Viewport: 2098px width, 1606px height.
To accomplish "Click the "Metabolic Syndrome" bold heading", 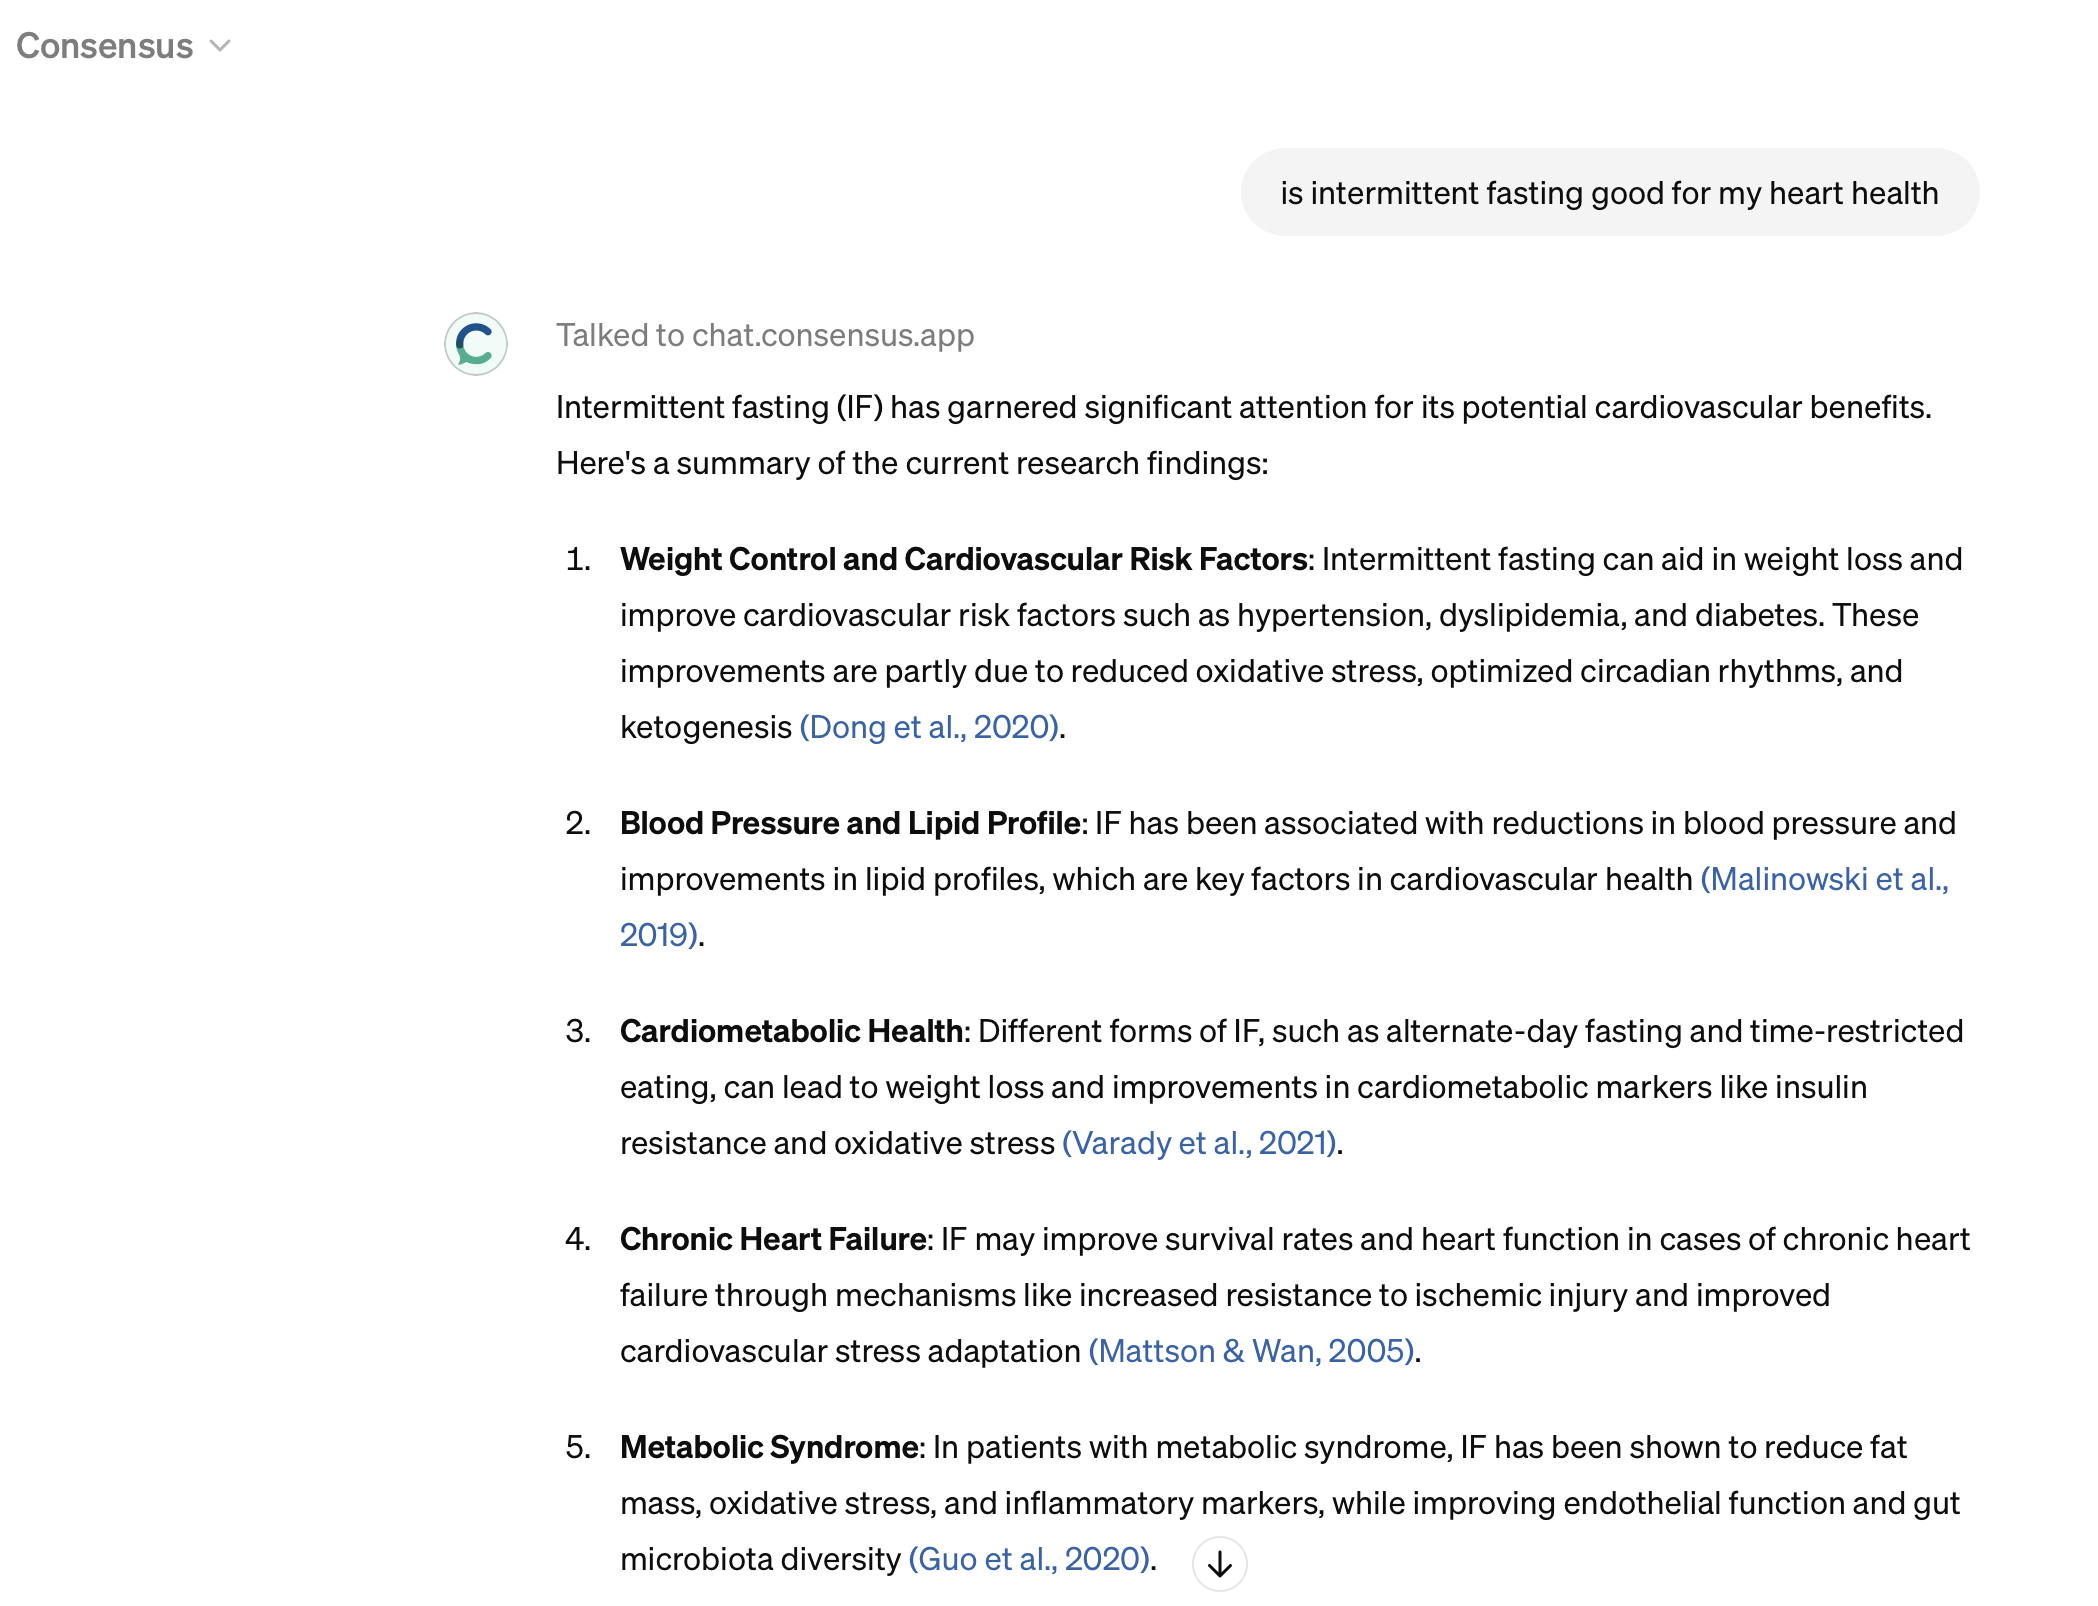I will 769,1447.
